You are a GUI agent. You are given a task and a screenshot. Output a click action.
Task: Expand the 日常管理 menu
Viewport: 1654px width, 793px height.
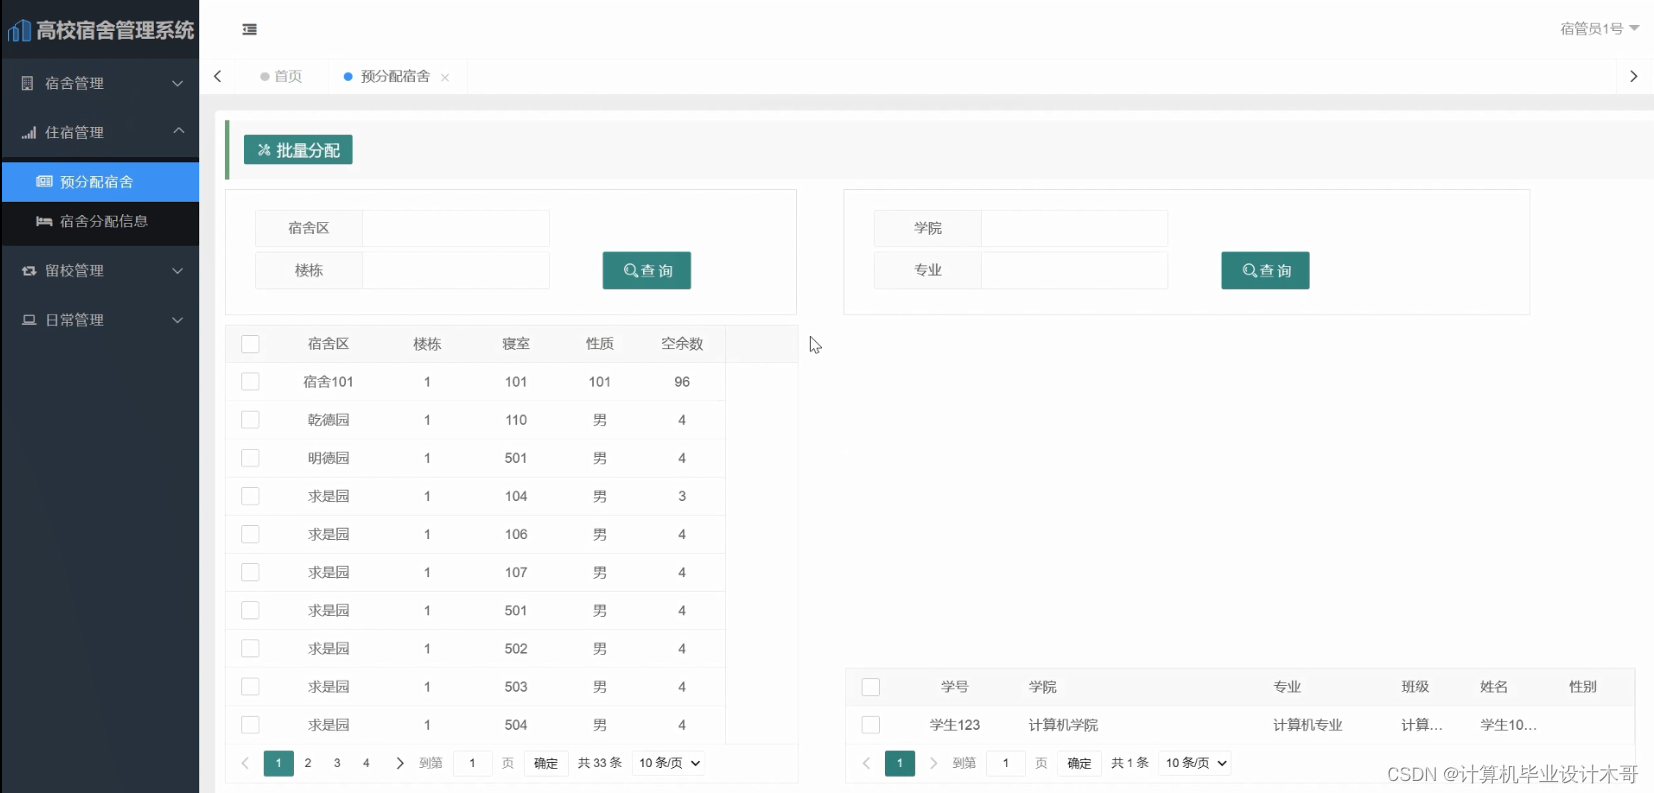178,320
